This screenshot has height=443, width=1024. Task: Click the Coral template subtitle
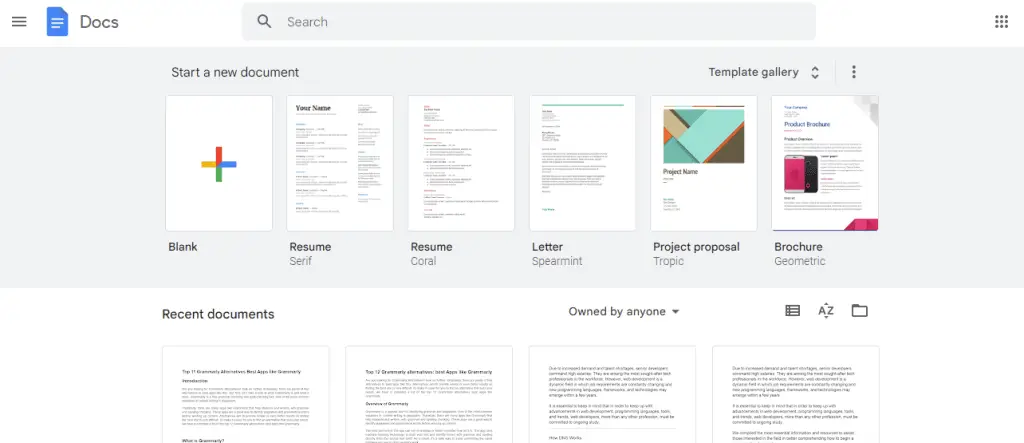tap(423, 261)
